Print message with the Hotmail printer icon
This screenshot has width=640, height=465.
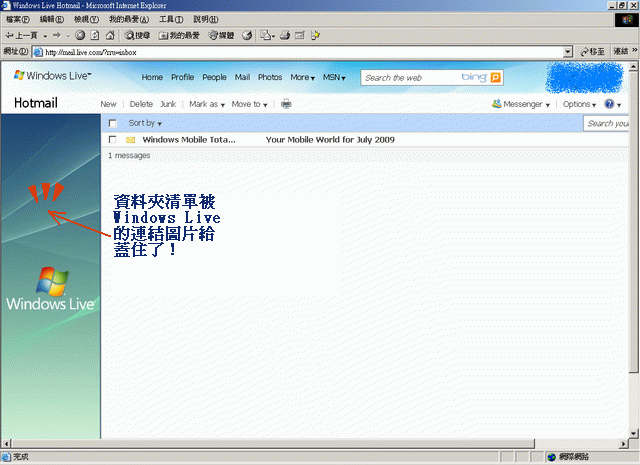pos(286,104)
